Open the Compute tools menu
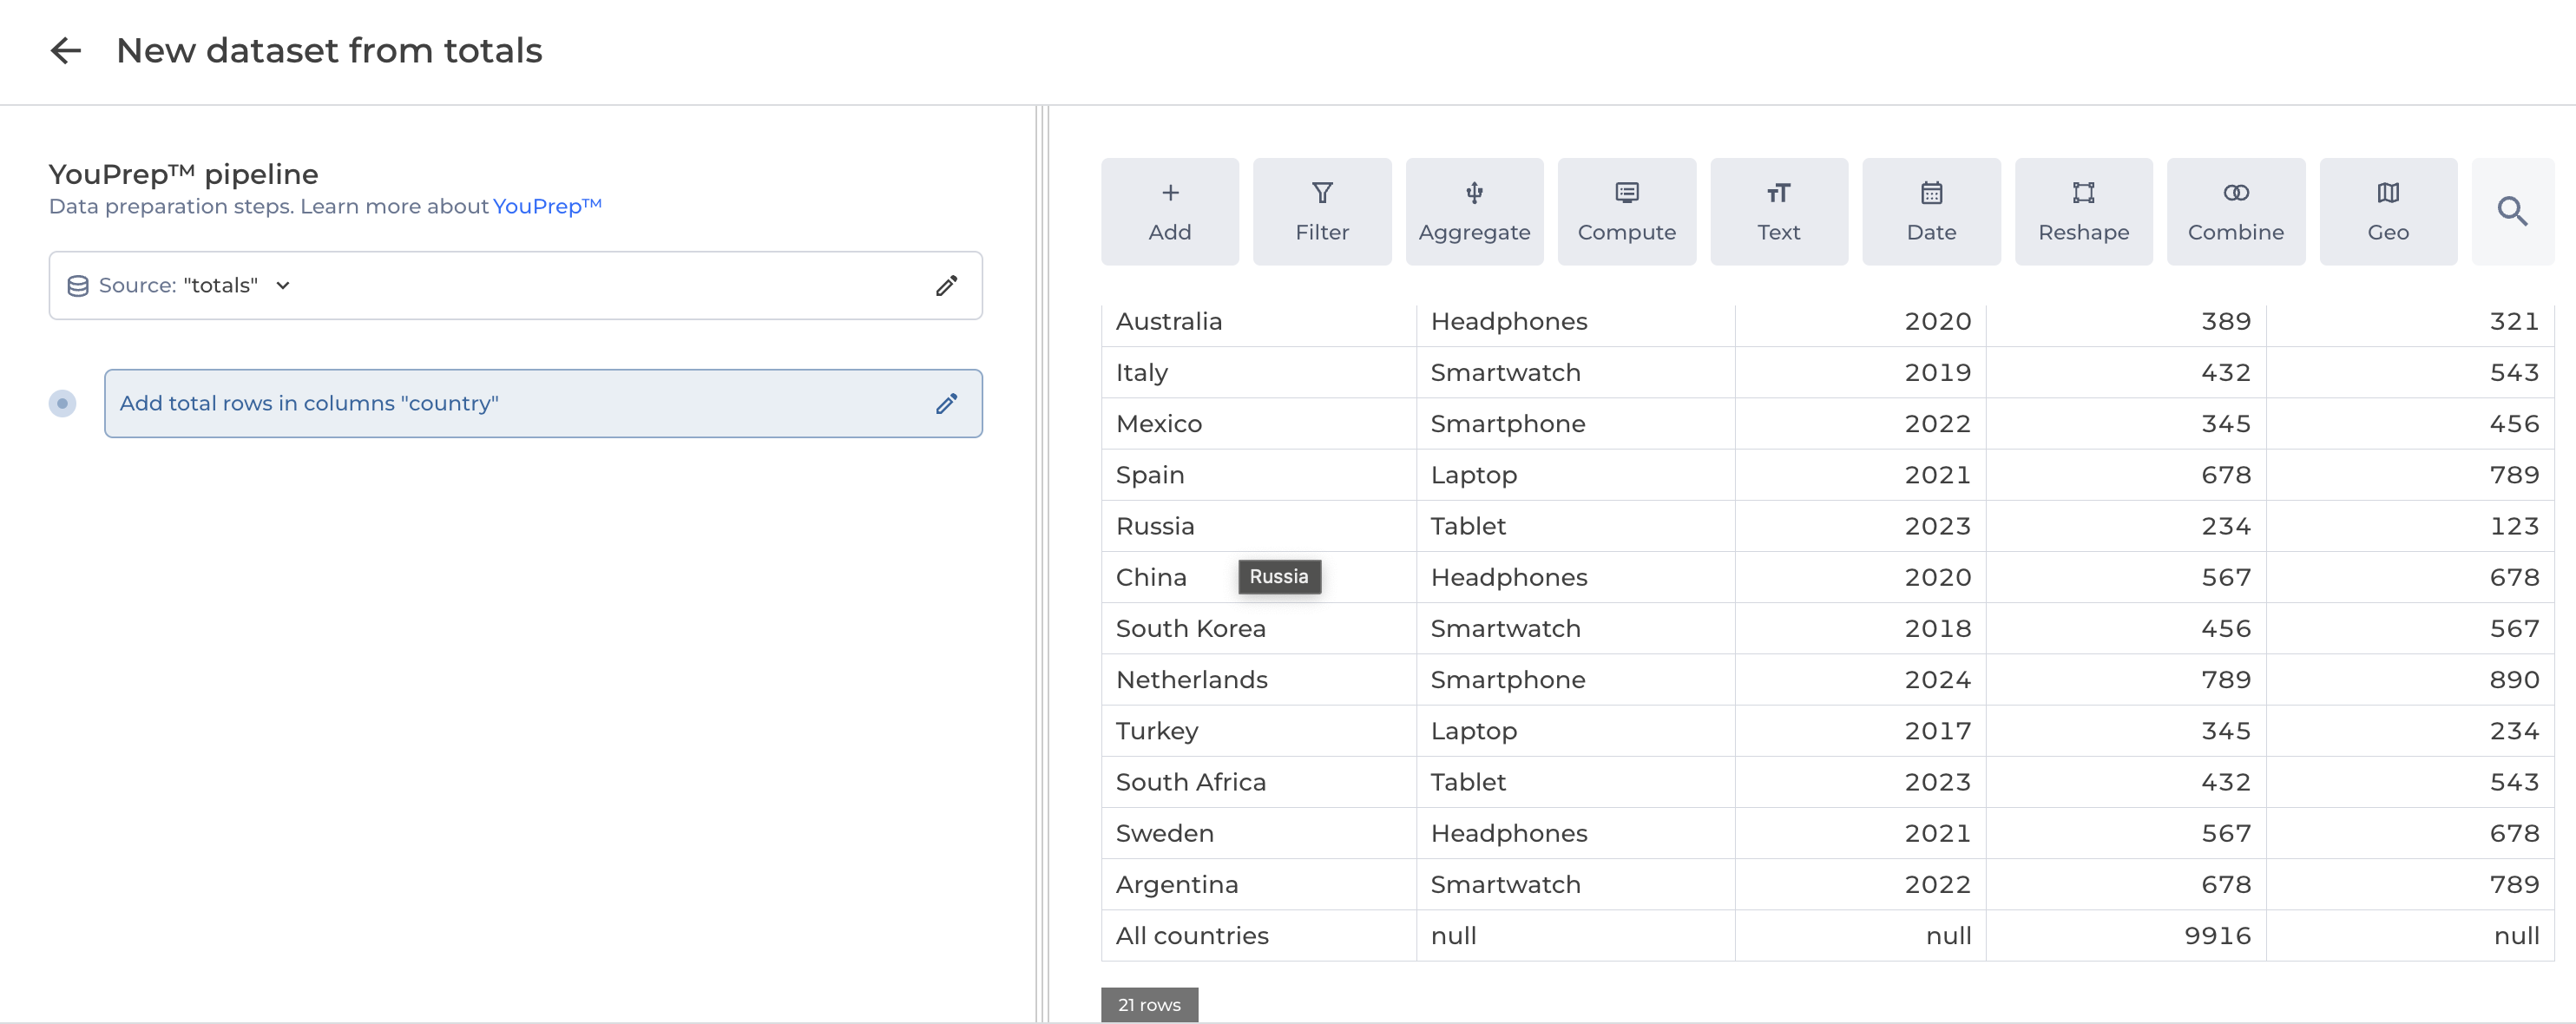 [x=1626, y=211]
